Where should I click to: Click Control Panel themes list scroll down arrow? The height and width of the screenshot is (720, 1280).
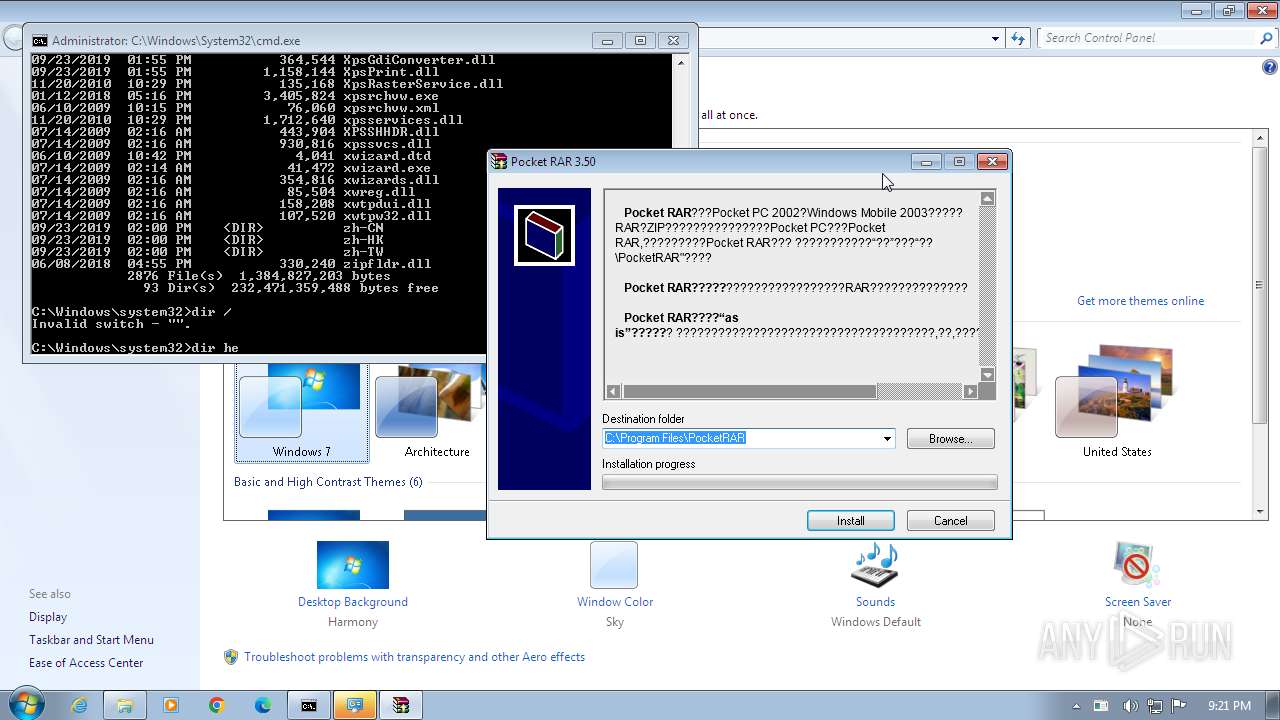coord(1260,512)
